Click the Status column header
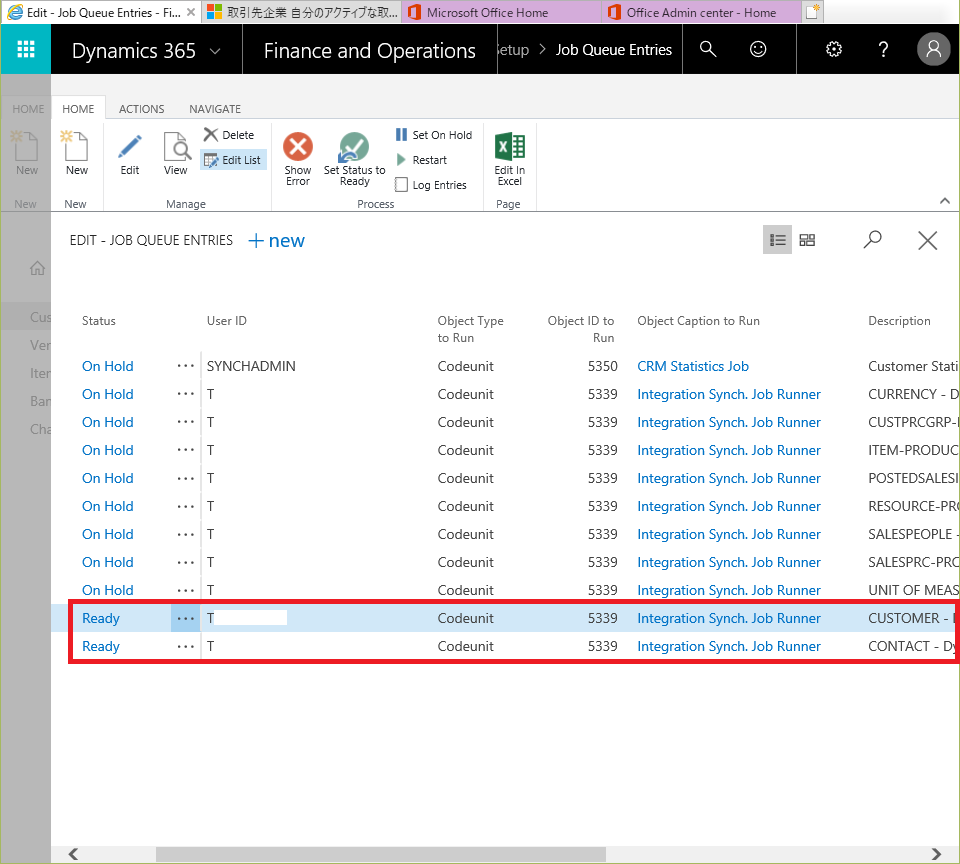This screenshot has height=864, width=960. click(99, 321)
